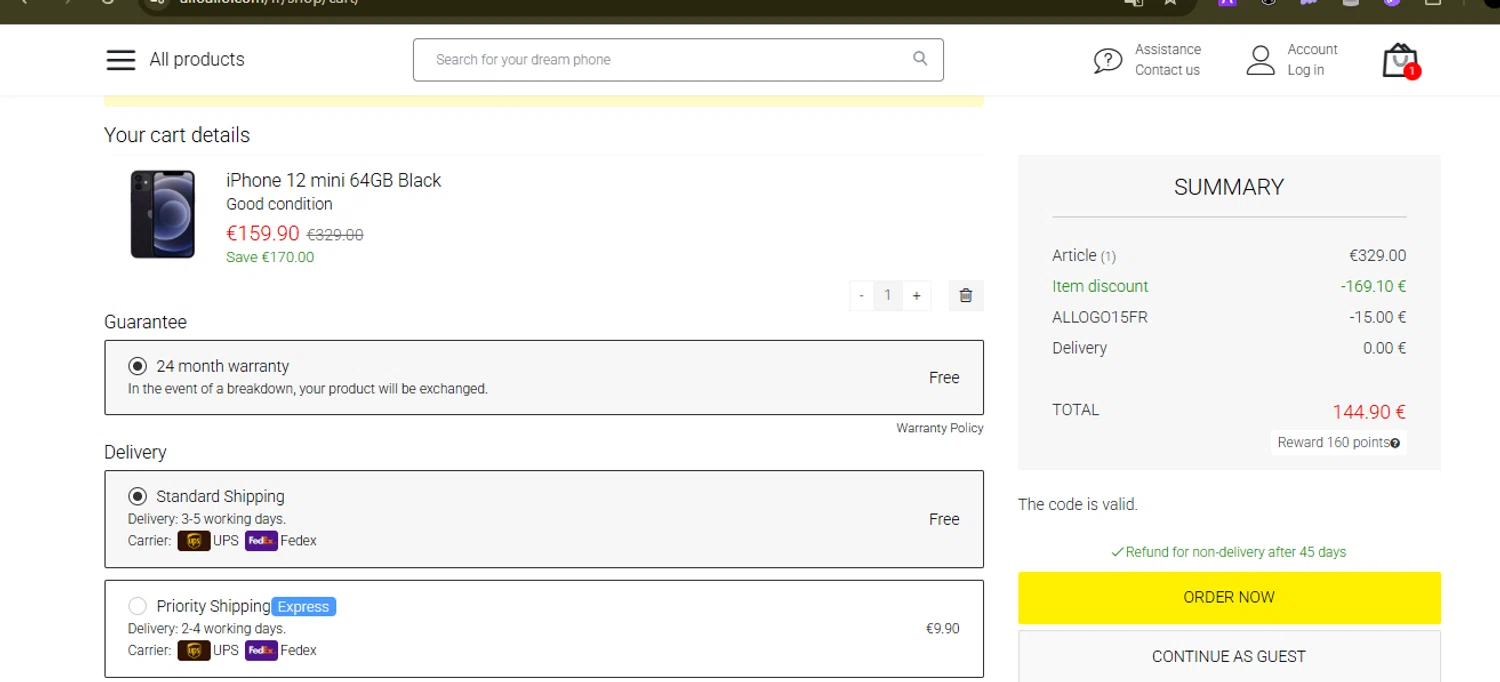Image resolution: width=1500 pixels, height=682 pixels.
Task: Open the Warranty Policy link
Action: pos(940,428)
